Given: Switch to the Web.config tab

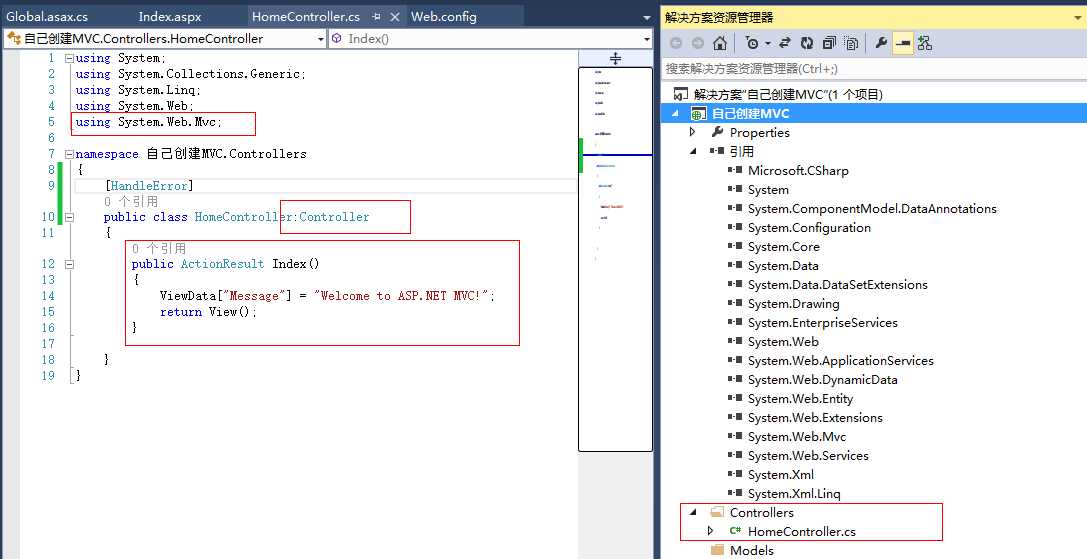Looking at the screenshot, I should (444, 16).
